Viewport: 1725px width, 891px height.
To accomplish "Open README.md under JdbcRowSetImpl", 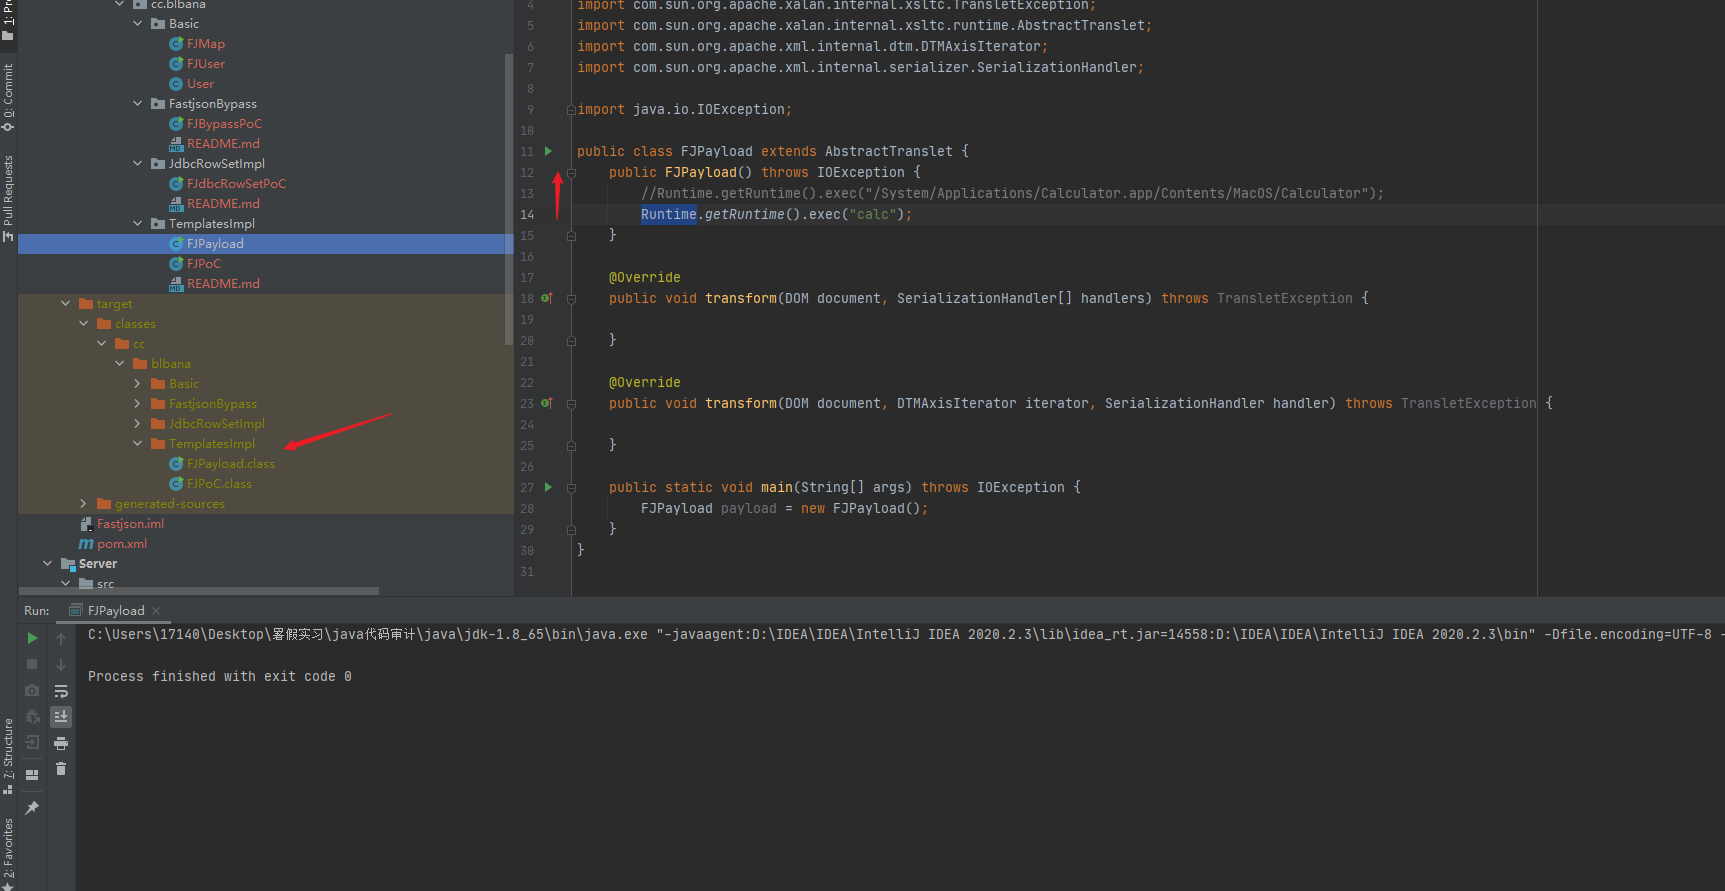I will (x=223, y=204).
